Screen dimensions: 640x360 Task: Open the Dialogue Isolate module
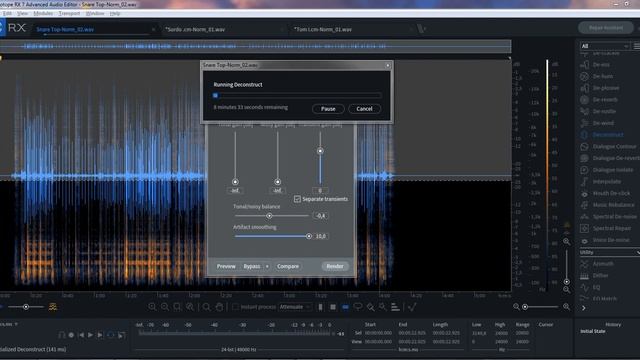[x=613, y=170]
